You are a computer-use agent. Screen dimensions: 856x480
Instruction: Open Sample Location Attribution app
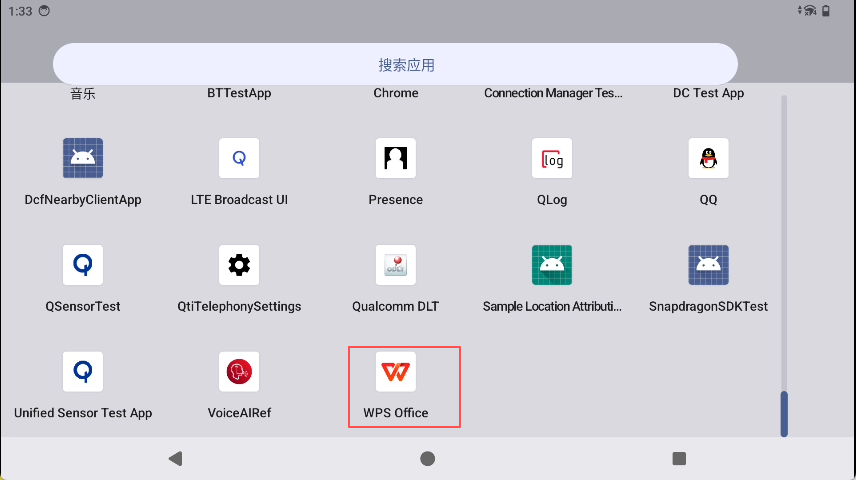coord(552,266)
